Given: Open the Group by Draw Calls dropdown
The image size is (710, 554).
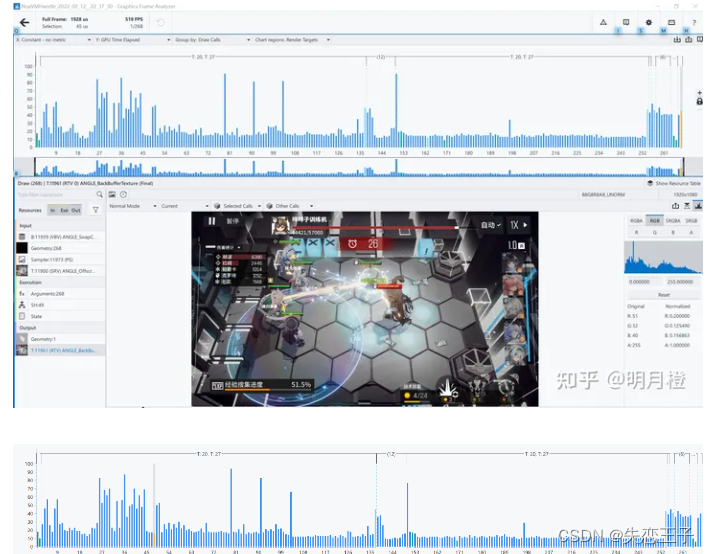Looking at the screenshot, I should pos(213,40).
